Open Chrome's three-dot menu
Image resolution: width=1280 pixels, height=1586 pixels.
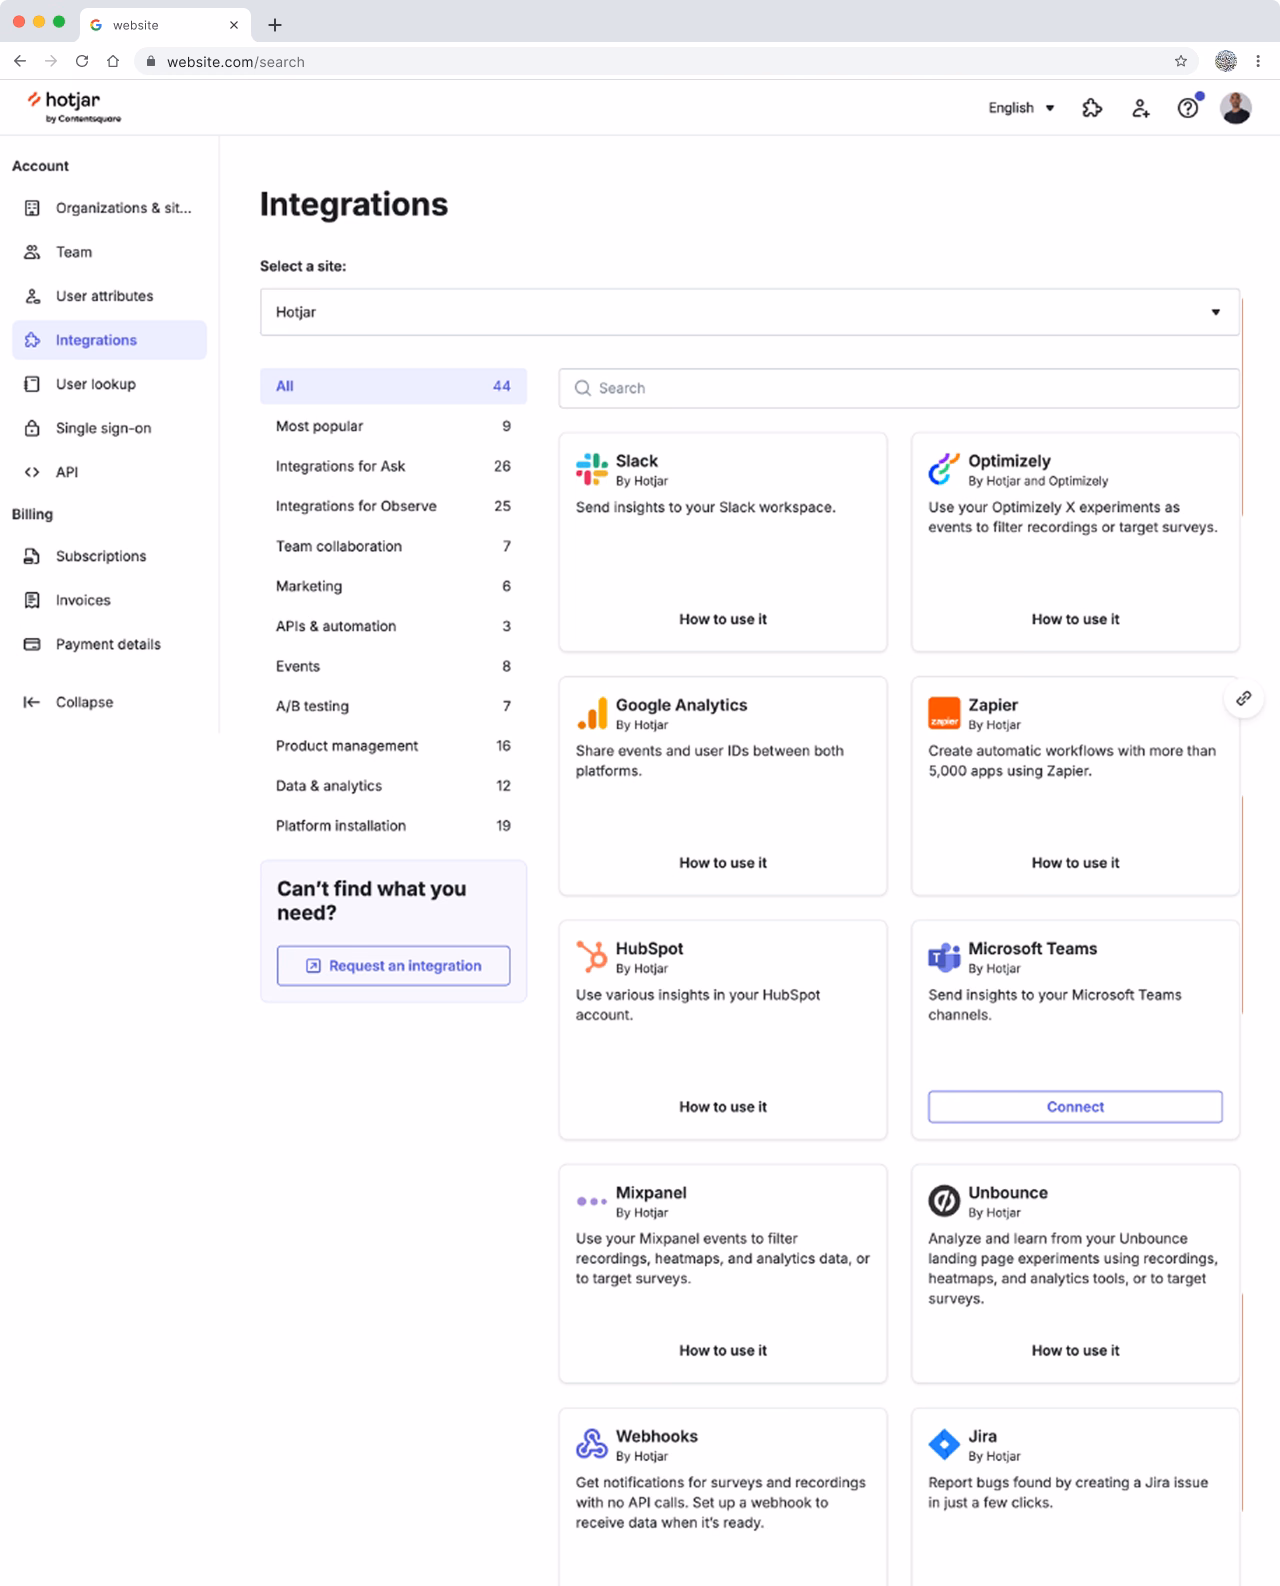[1258, 61]
